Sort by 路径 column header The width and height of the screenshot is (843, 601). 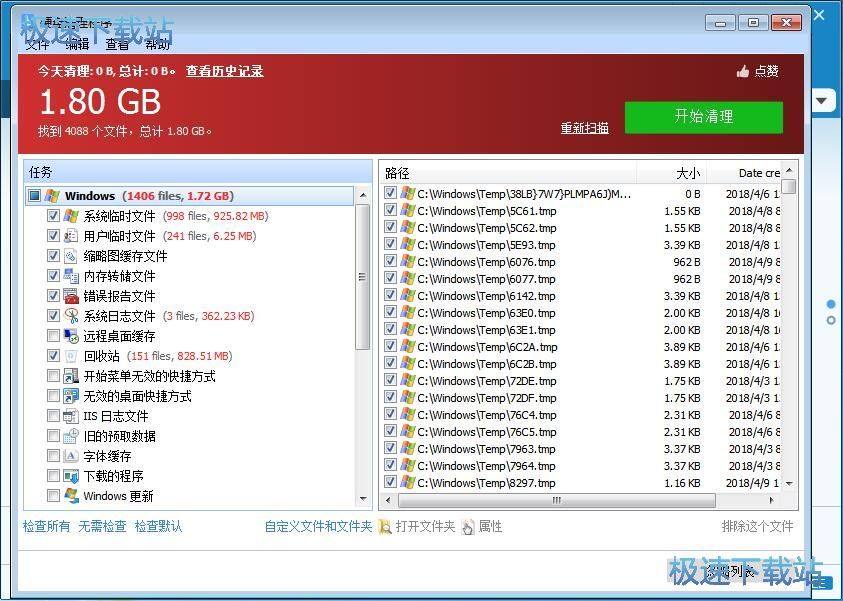tap(509, 173)
